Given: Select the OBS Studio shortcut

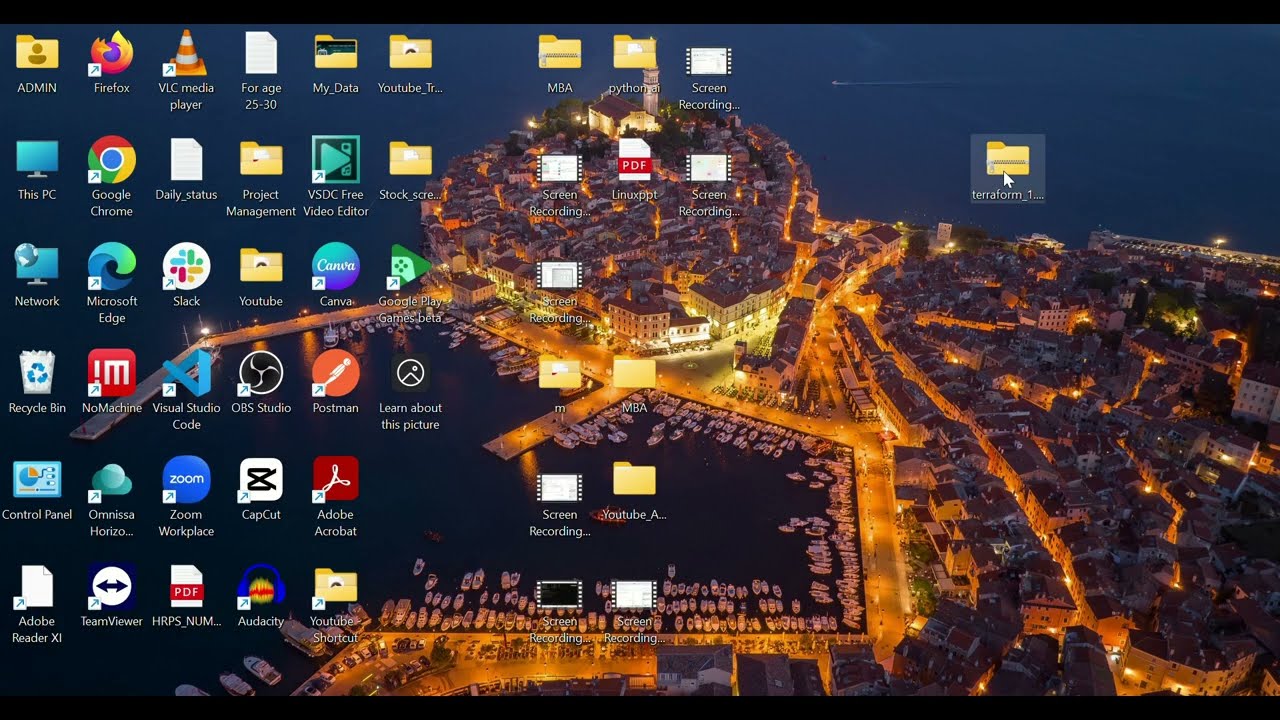Looking at the screenshot, I should 261,383.
